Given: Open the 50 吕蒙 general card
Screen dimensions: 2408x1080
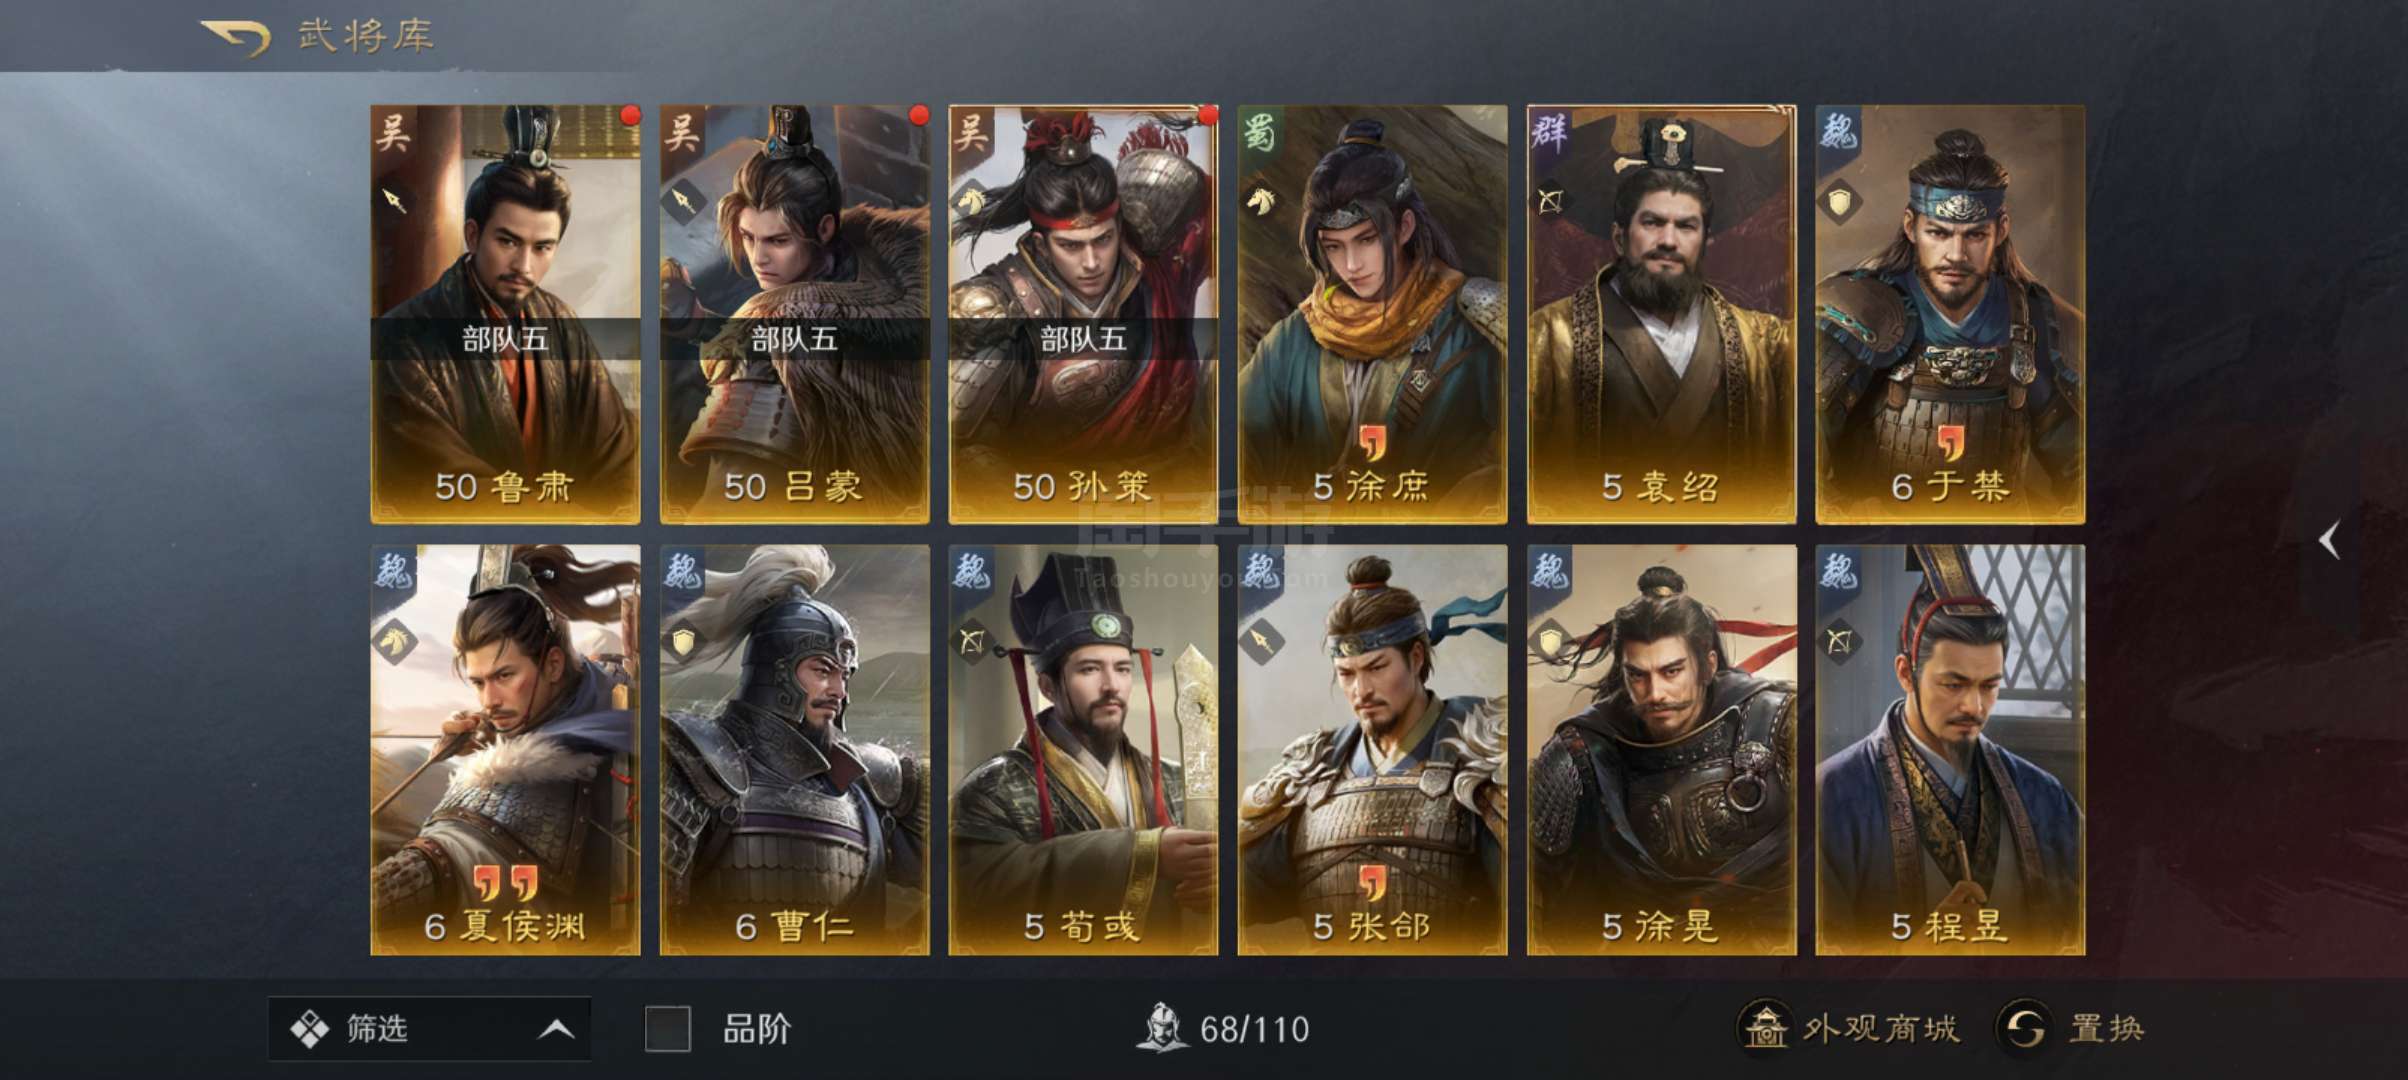Looking at the screenshot, I should (794, 314).
